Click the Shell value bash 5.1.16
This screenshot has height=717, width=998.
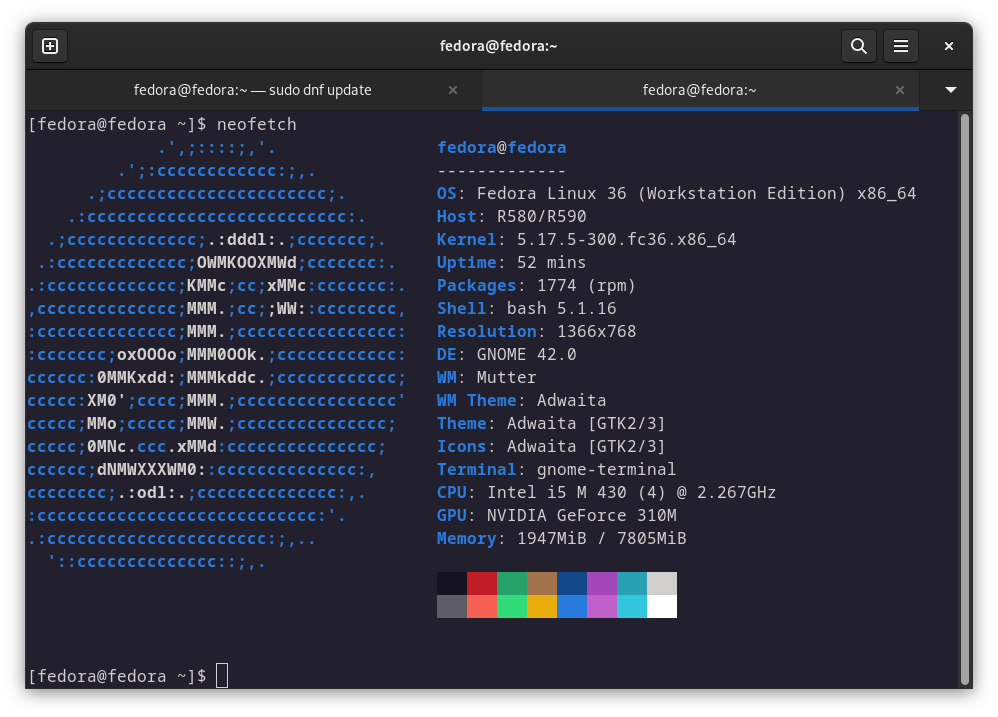[x=561, y=309]
